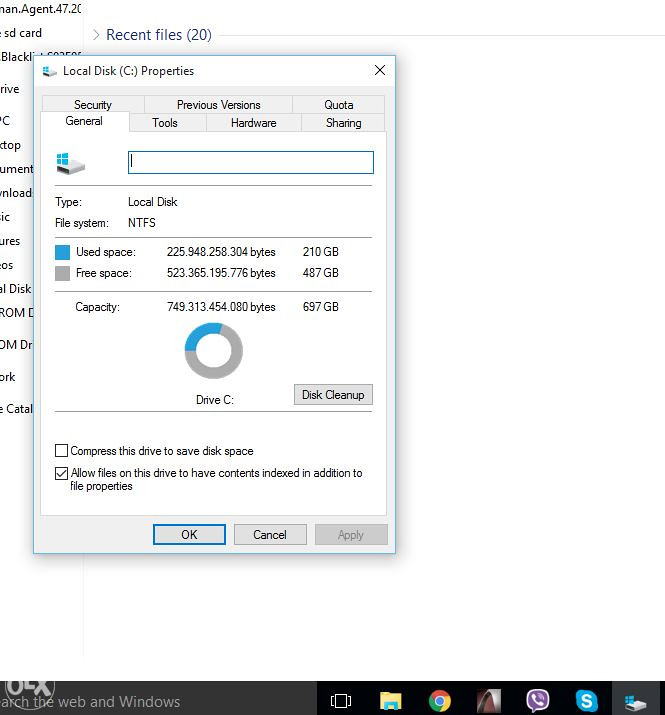Image resolution: width=665 pixels, height=715 pixels.
Task: Close the Local Disk Properties dialog
Action: coord(379,70)
